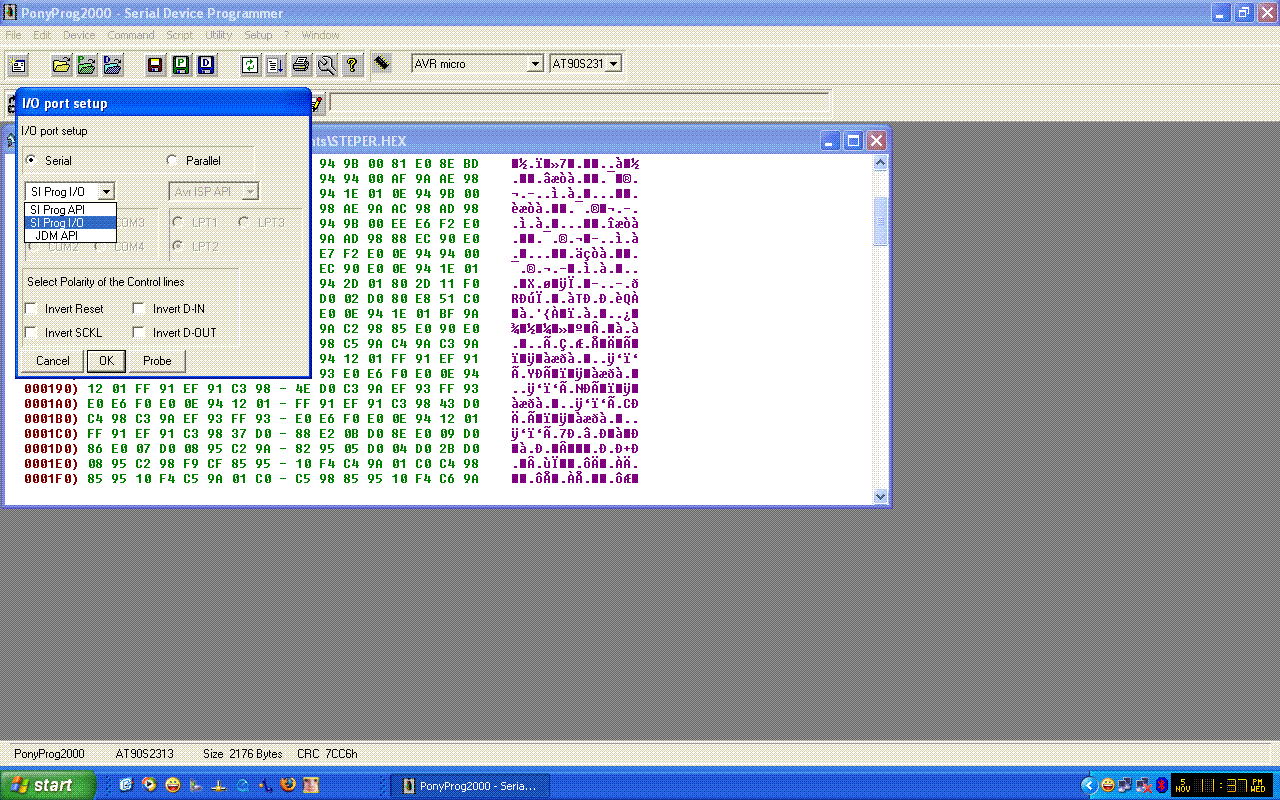The width and height of the screenshot is (1280, 800).
Task: Click Size 2176 Bytes in status bar
Action: click(x=242, y=754)
